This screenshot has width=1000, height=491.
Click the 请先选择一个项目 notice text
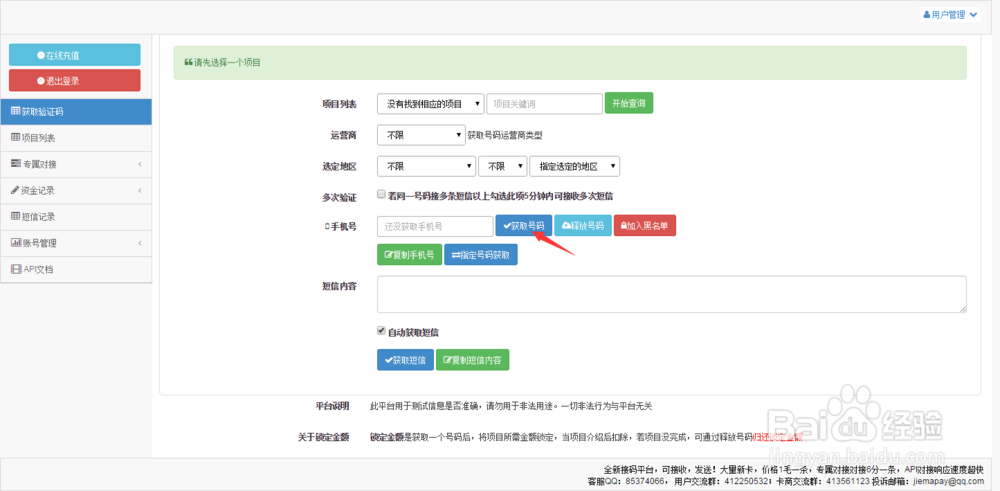coord(227,62)
